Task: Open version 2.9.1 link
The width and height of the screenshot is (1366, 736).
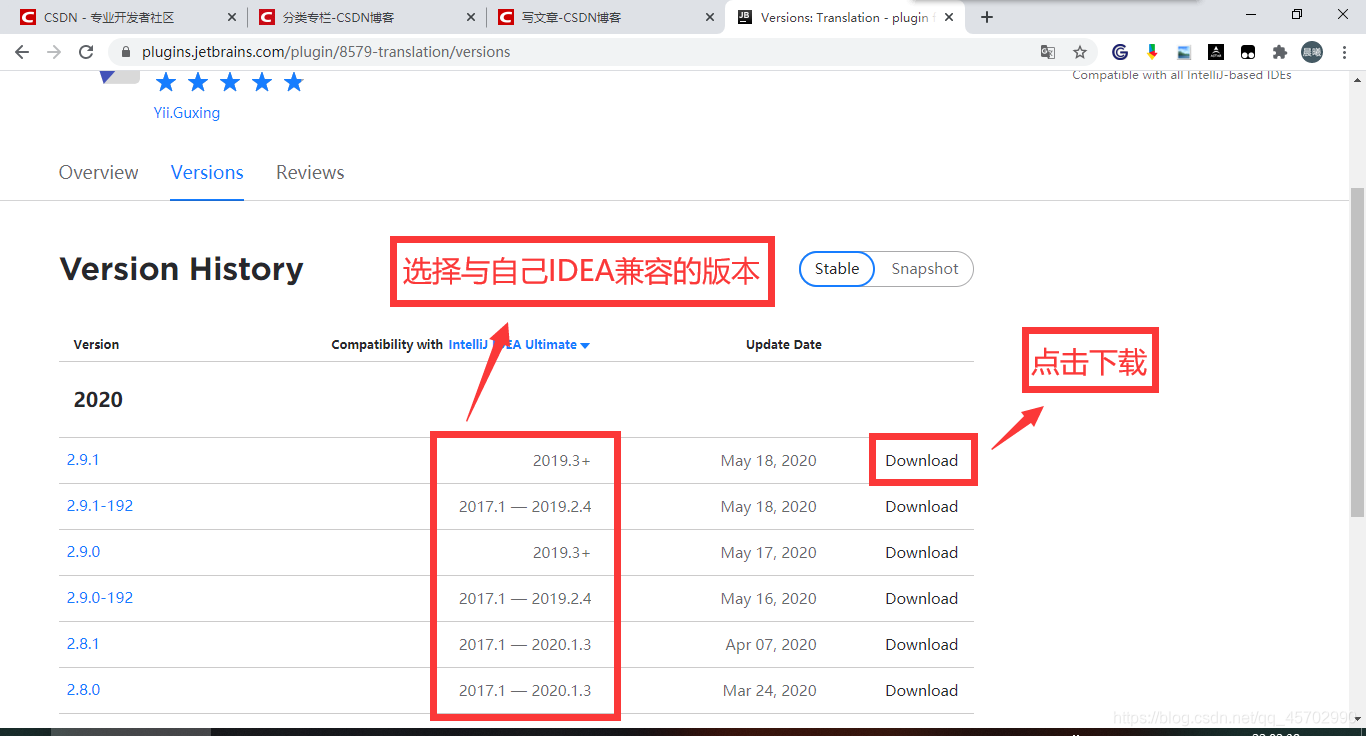Action: point(83,460)
